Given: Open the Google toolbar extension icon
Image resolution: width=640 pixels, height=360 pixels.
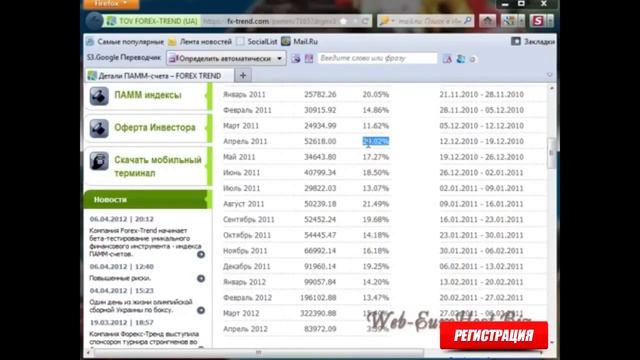Looking at the screenshot, I should [x=509, y=20].
